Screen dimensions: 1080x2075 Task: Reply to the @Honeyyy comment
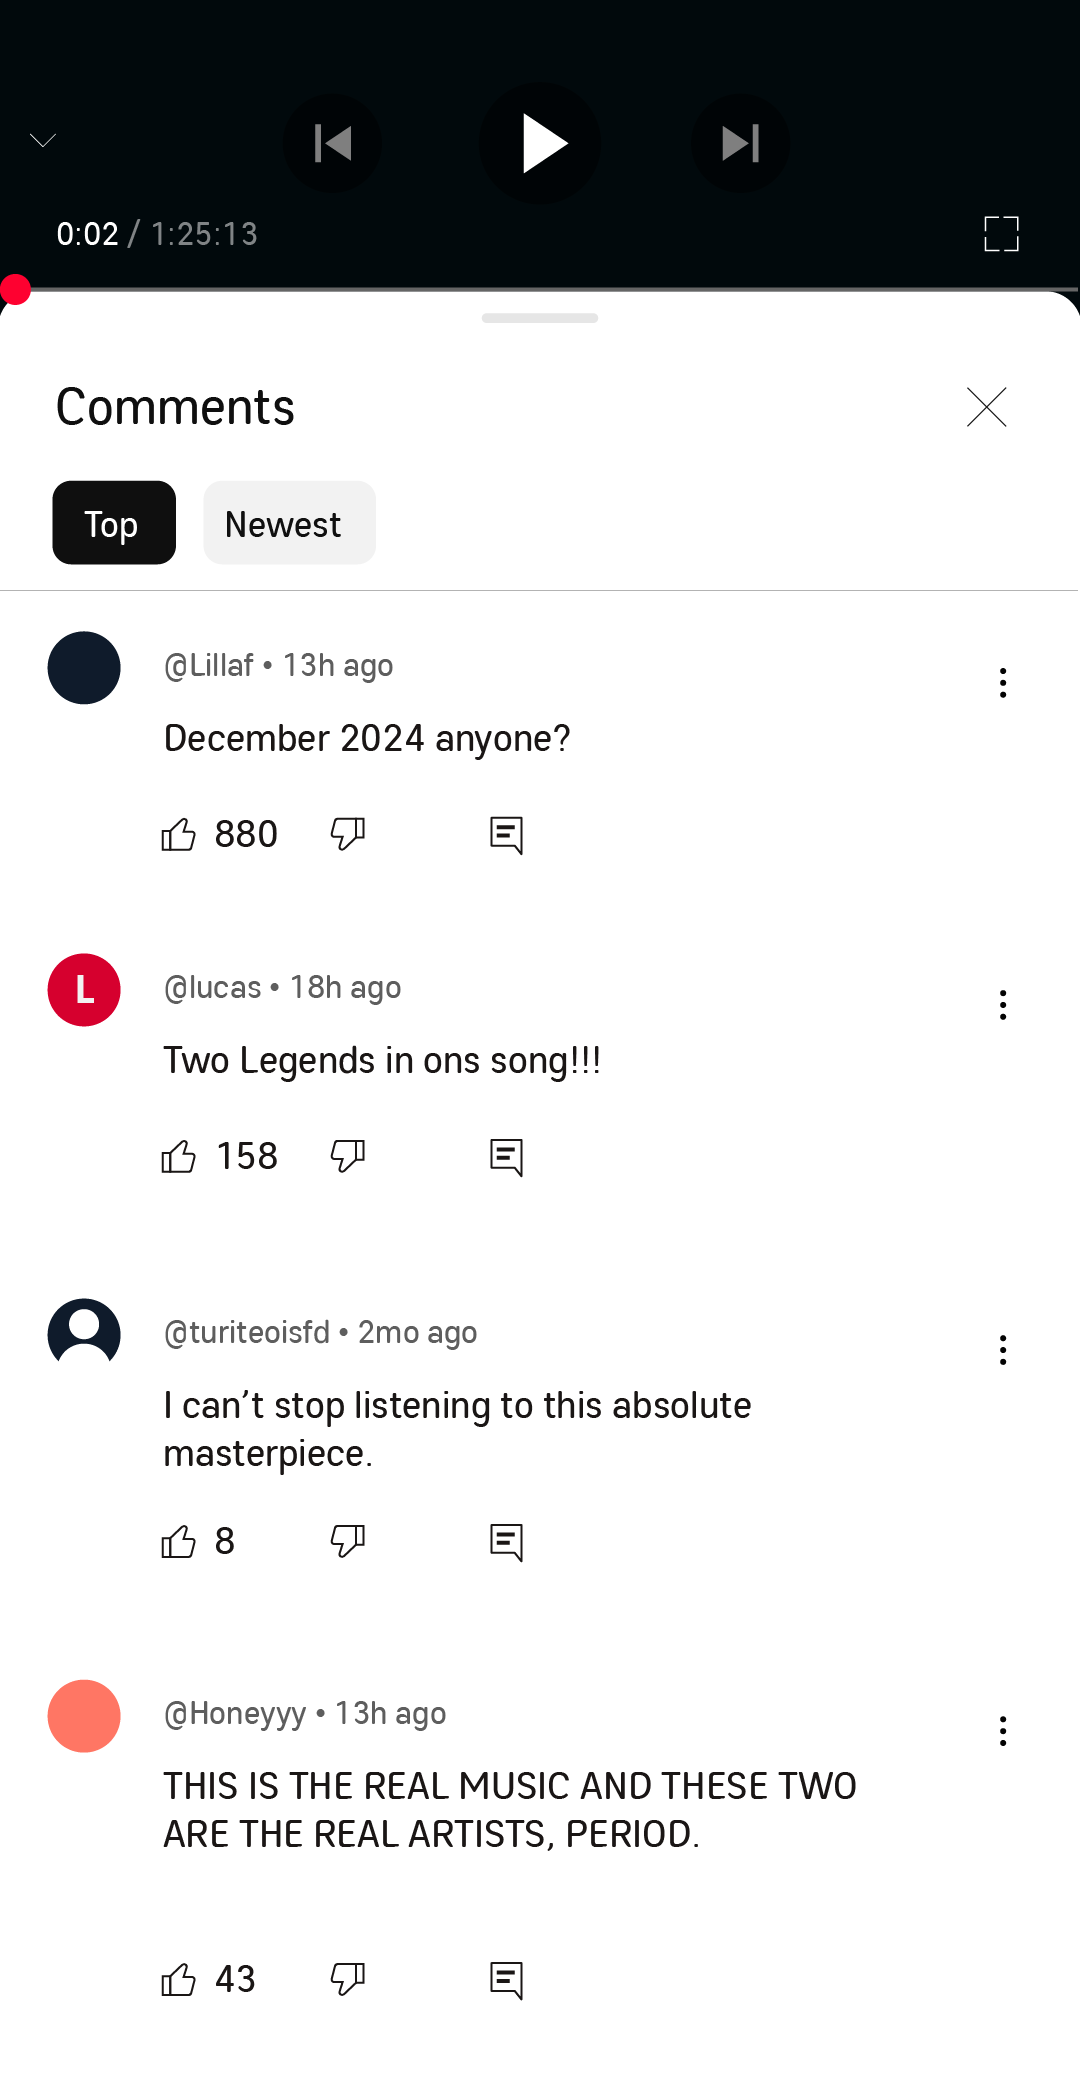click(x=507, y=1980)
